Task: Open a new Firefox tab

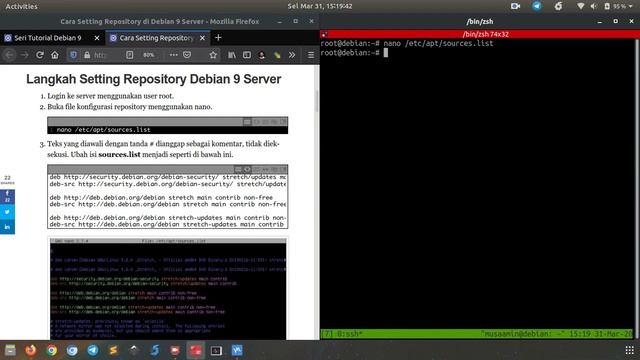Action: tap(218, 38)
